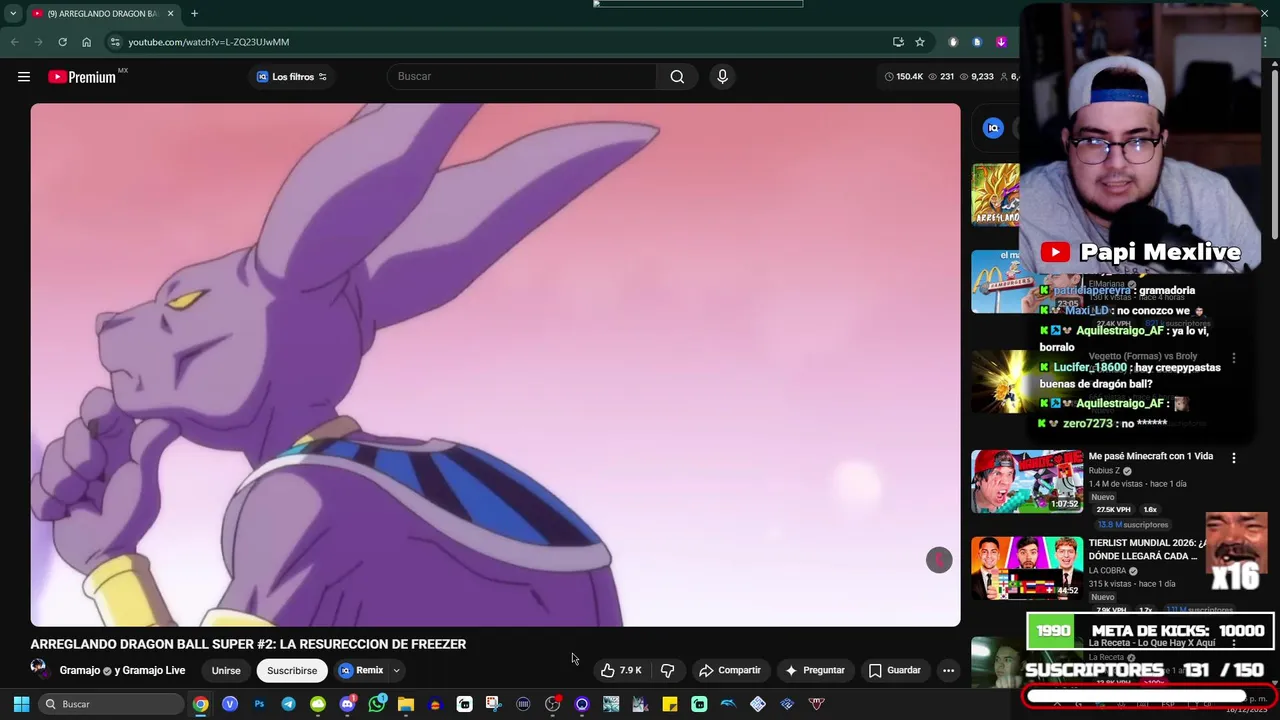Open the tab search dropdown arrow
This screenshot has height=720, width=1280.
click(x=13, y=13)
